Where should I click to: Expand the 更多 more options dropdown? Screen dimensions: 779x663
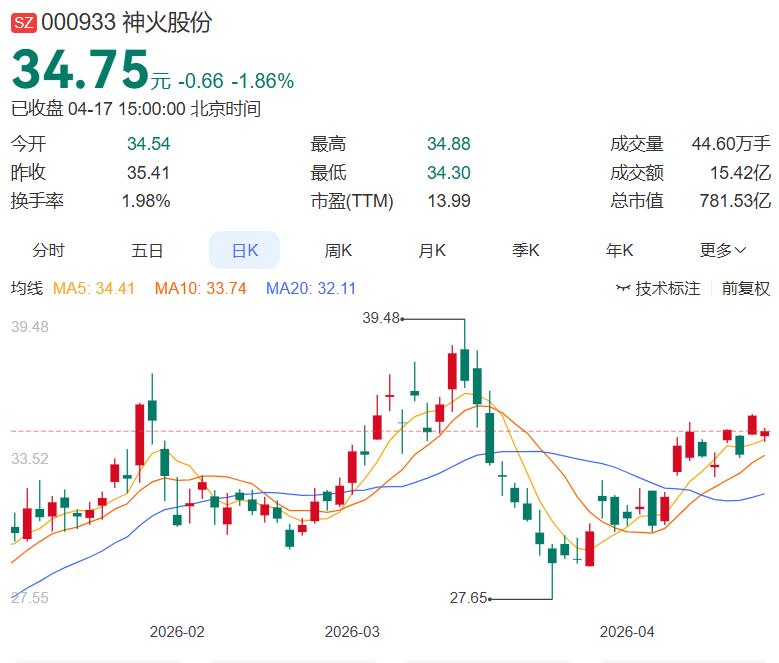point(723,250)
